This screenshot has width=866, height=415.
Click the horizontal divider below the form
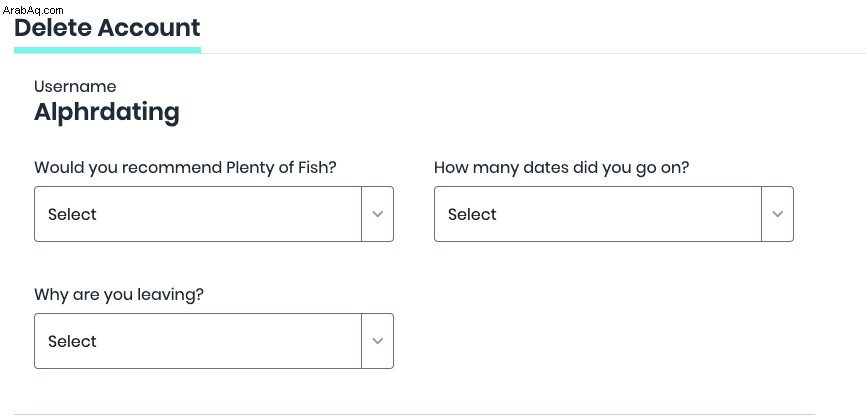[x=414, y=413]
